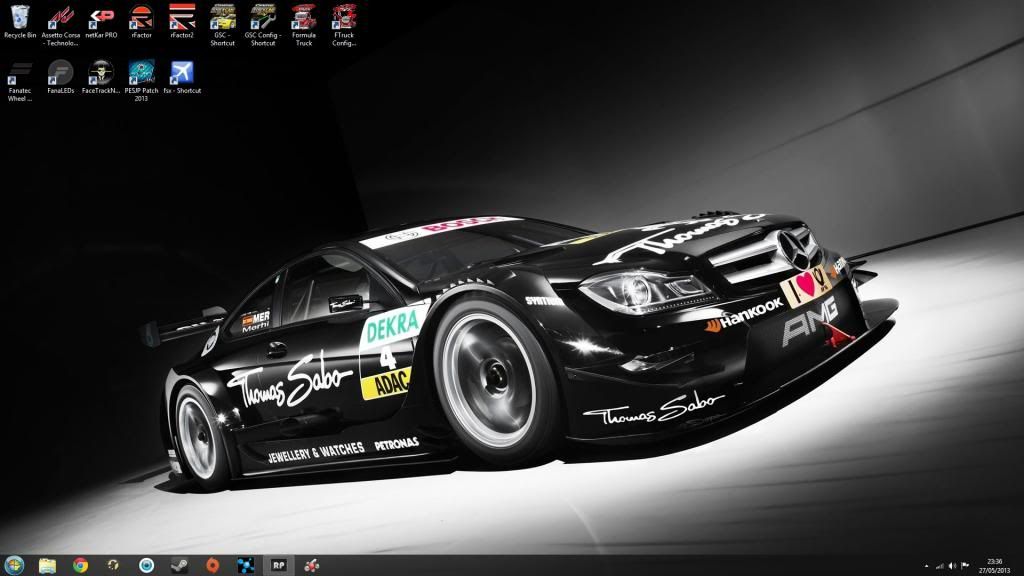Select the rFactor desktop shortcut
Image resolution: width=1024 pixels, height=576 pixels.
click(x=141, y=22)
